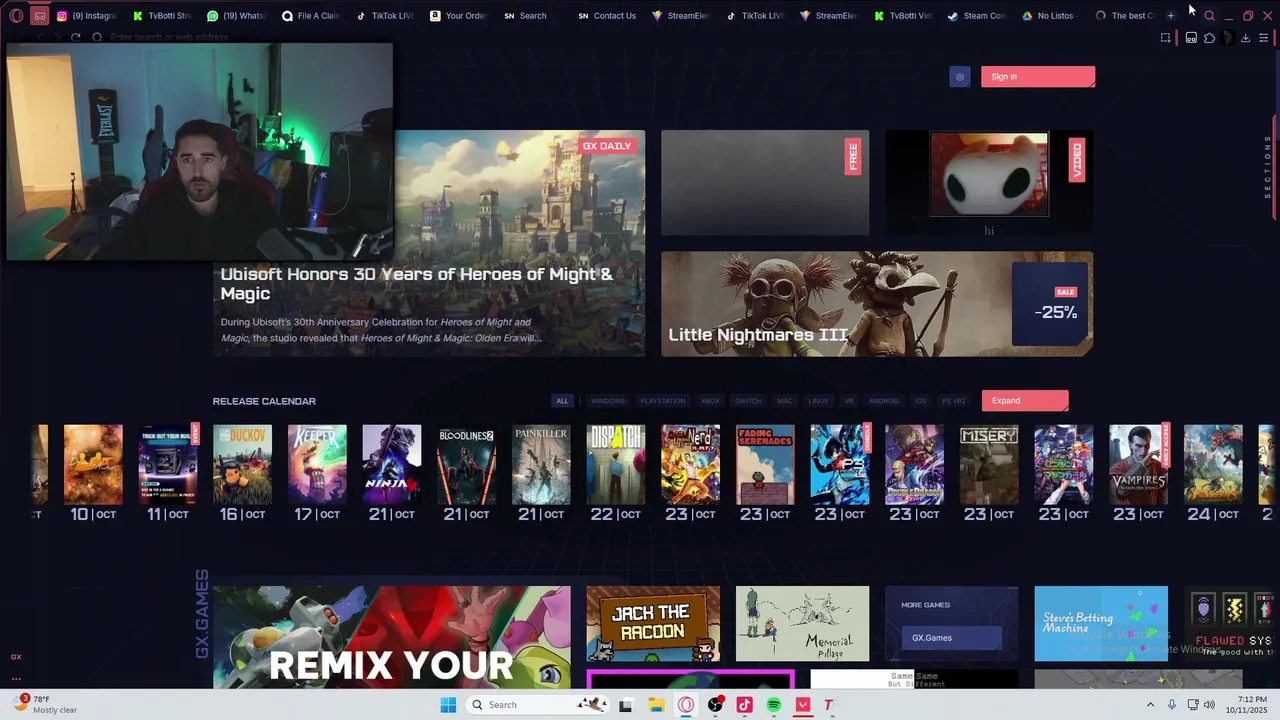Open the Ninja Gaiden cover, 21 Oct
Screen dimensions: 1280x720
pyautogui.click(x=392, y=464)
